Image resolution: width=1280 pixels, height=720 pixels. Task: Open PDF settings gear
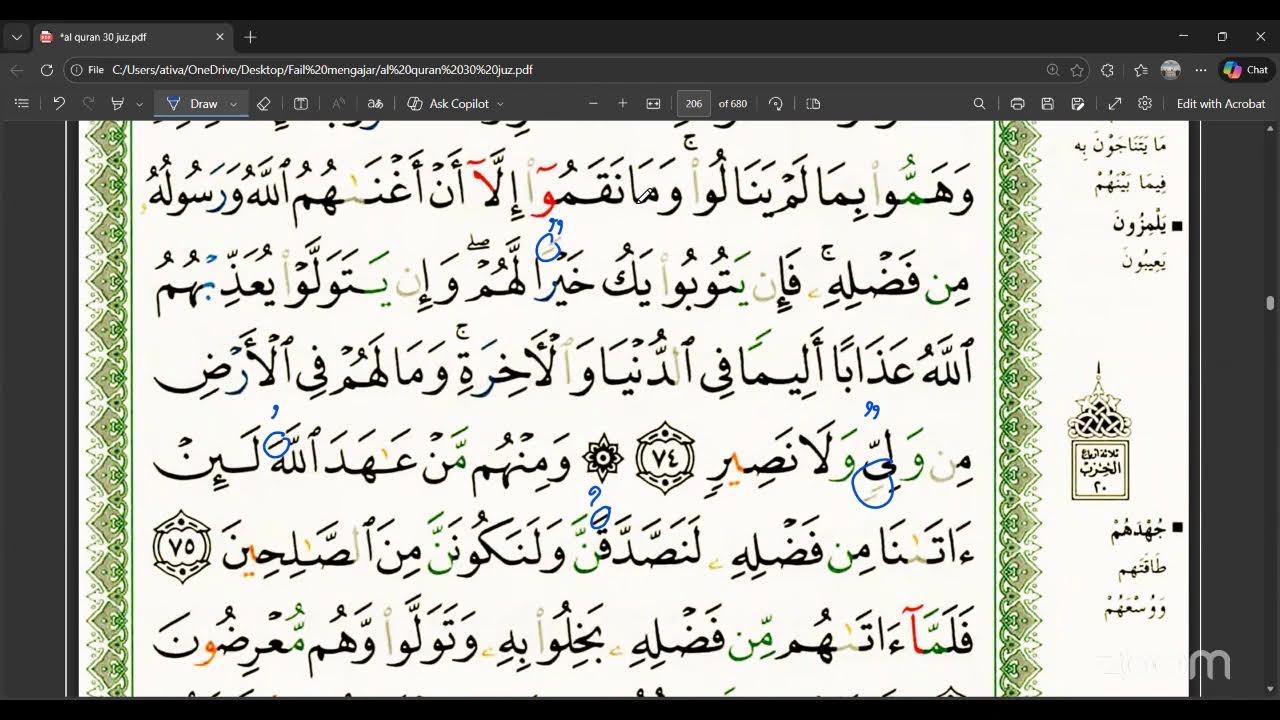pos(1145,103)
